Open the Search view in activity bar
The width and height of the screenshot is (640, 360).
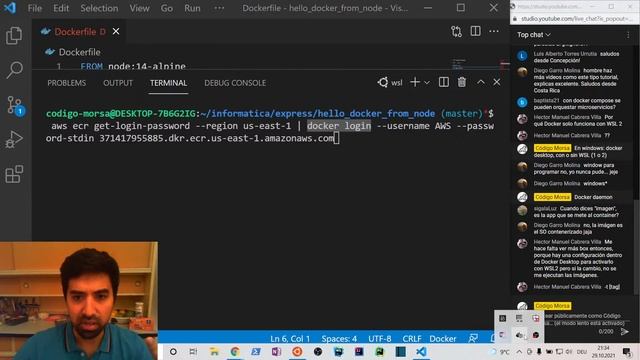click(14, 70)
